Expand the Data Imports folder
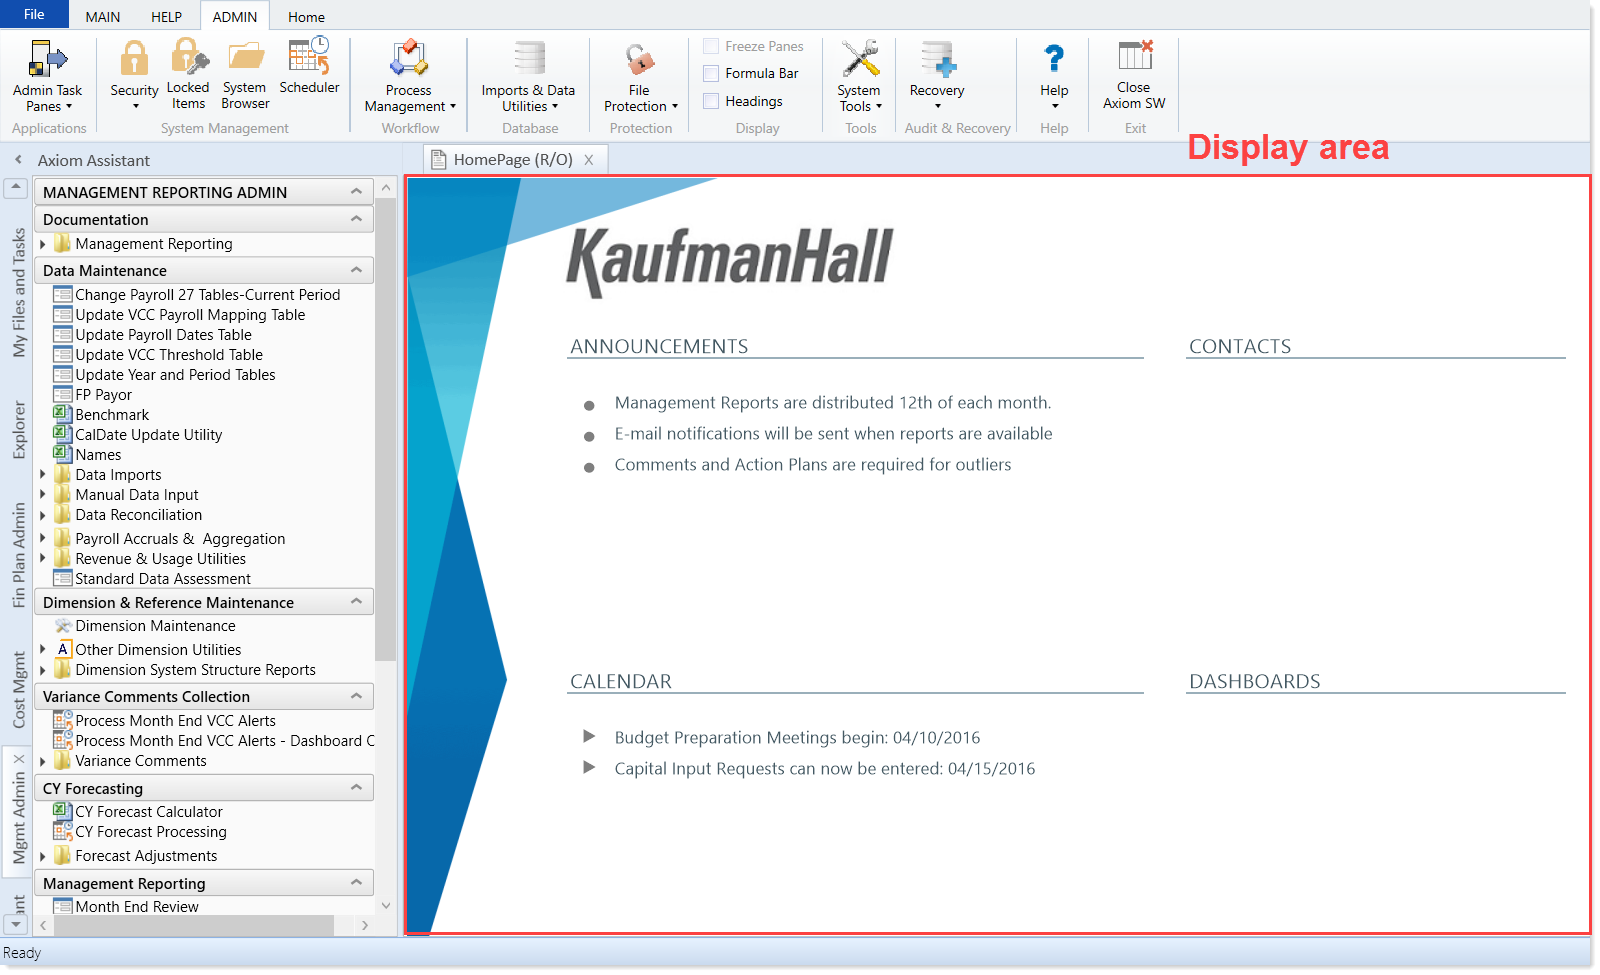Screen dimensions: 1600x975 click(x=43, y=475)
